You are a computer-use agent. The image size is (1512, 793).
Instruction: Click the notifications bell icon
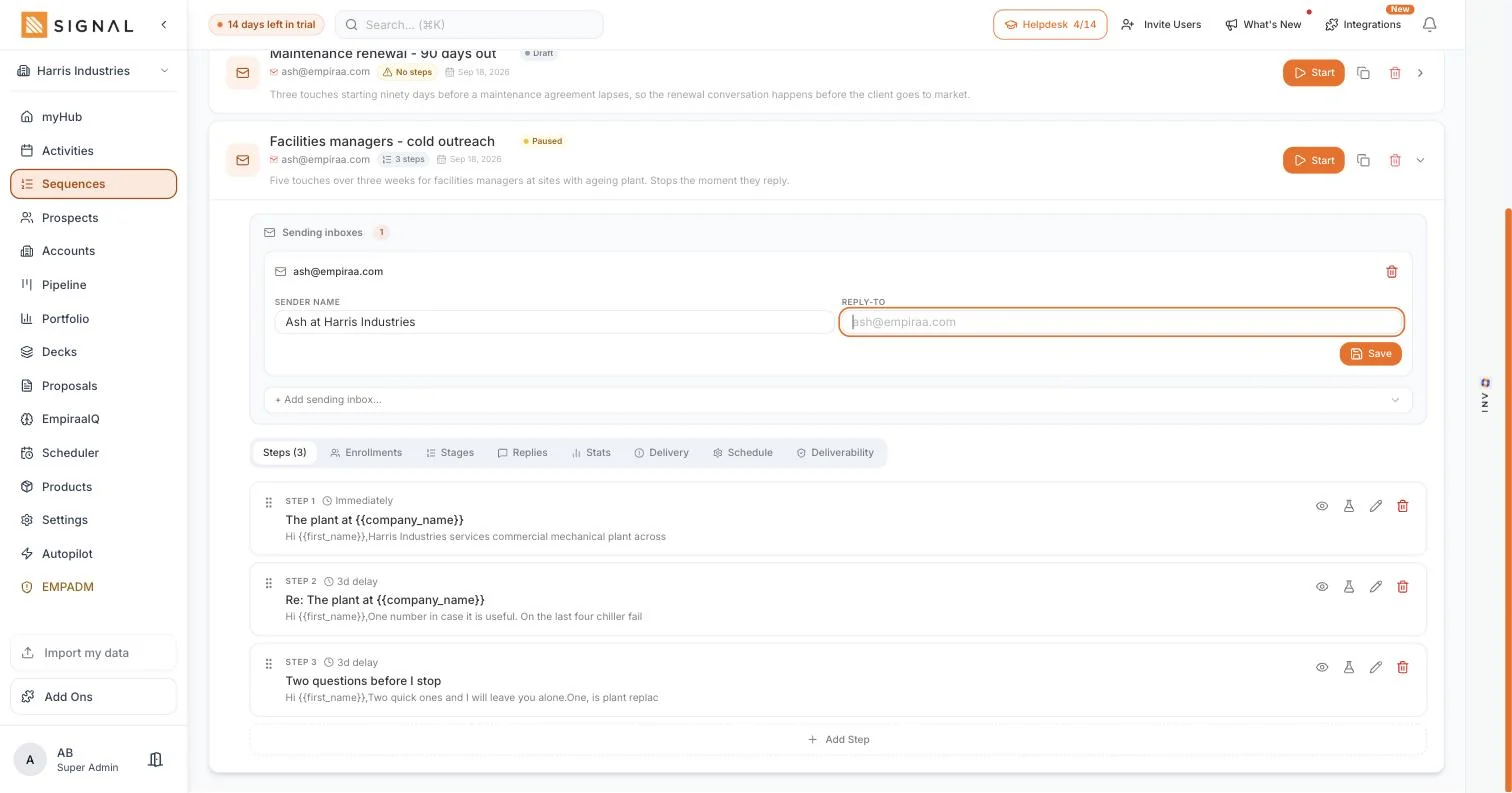pos(1430,24)
